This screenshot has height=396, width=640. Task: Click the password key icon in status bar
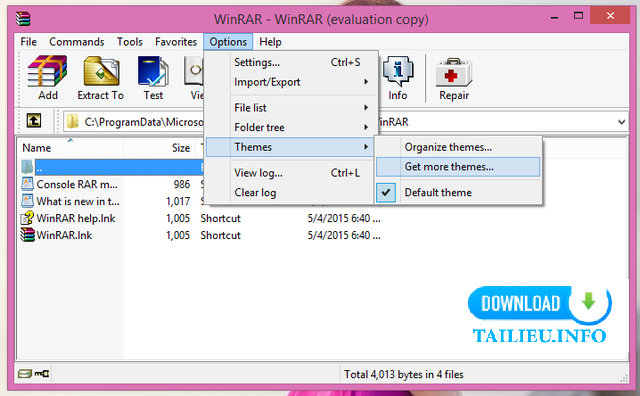point(42,373)
